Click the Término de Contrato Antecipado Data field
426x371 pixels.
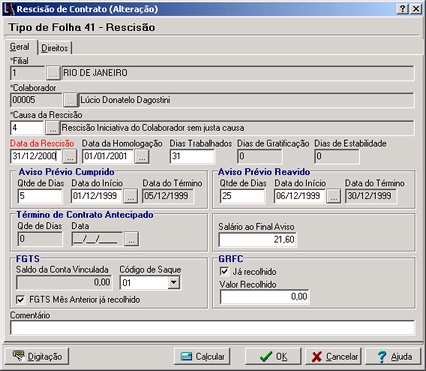click(x=97, y=239)
